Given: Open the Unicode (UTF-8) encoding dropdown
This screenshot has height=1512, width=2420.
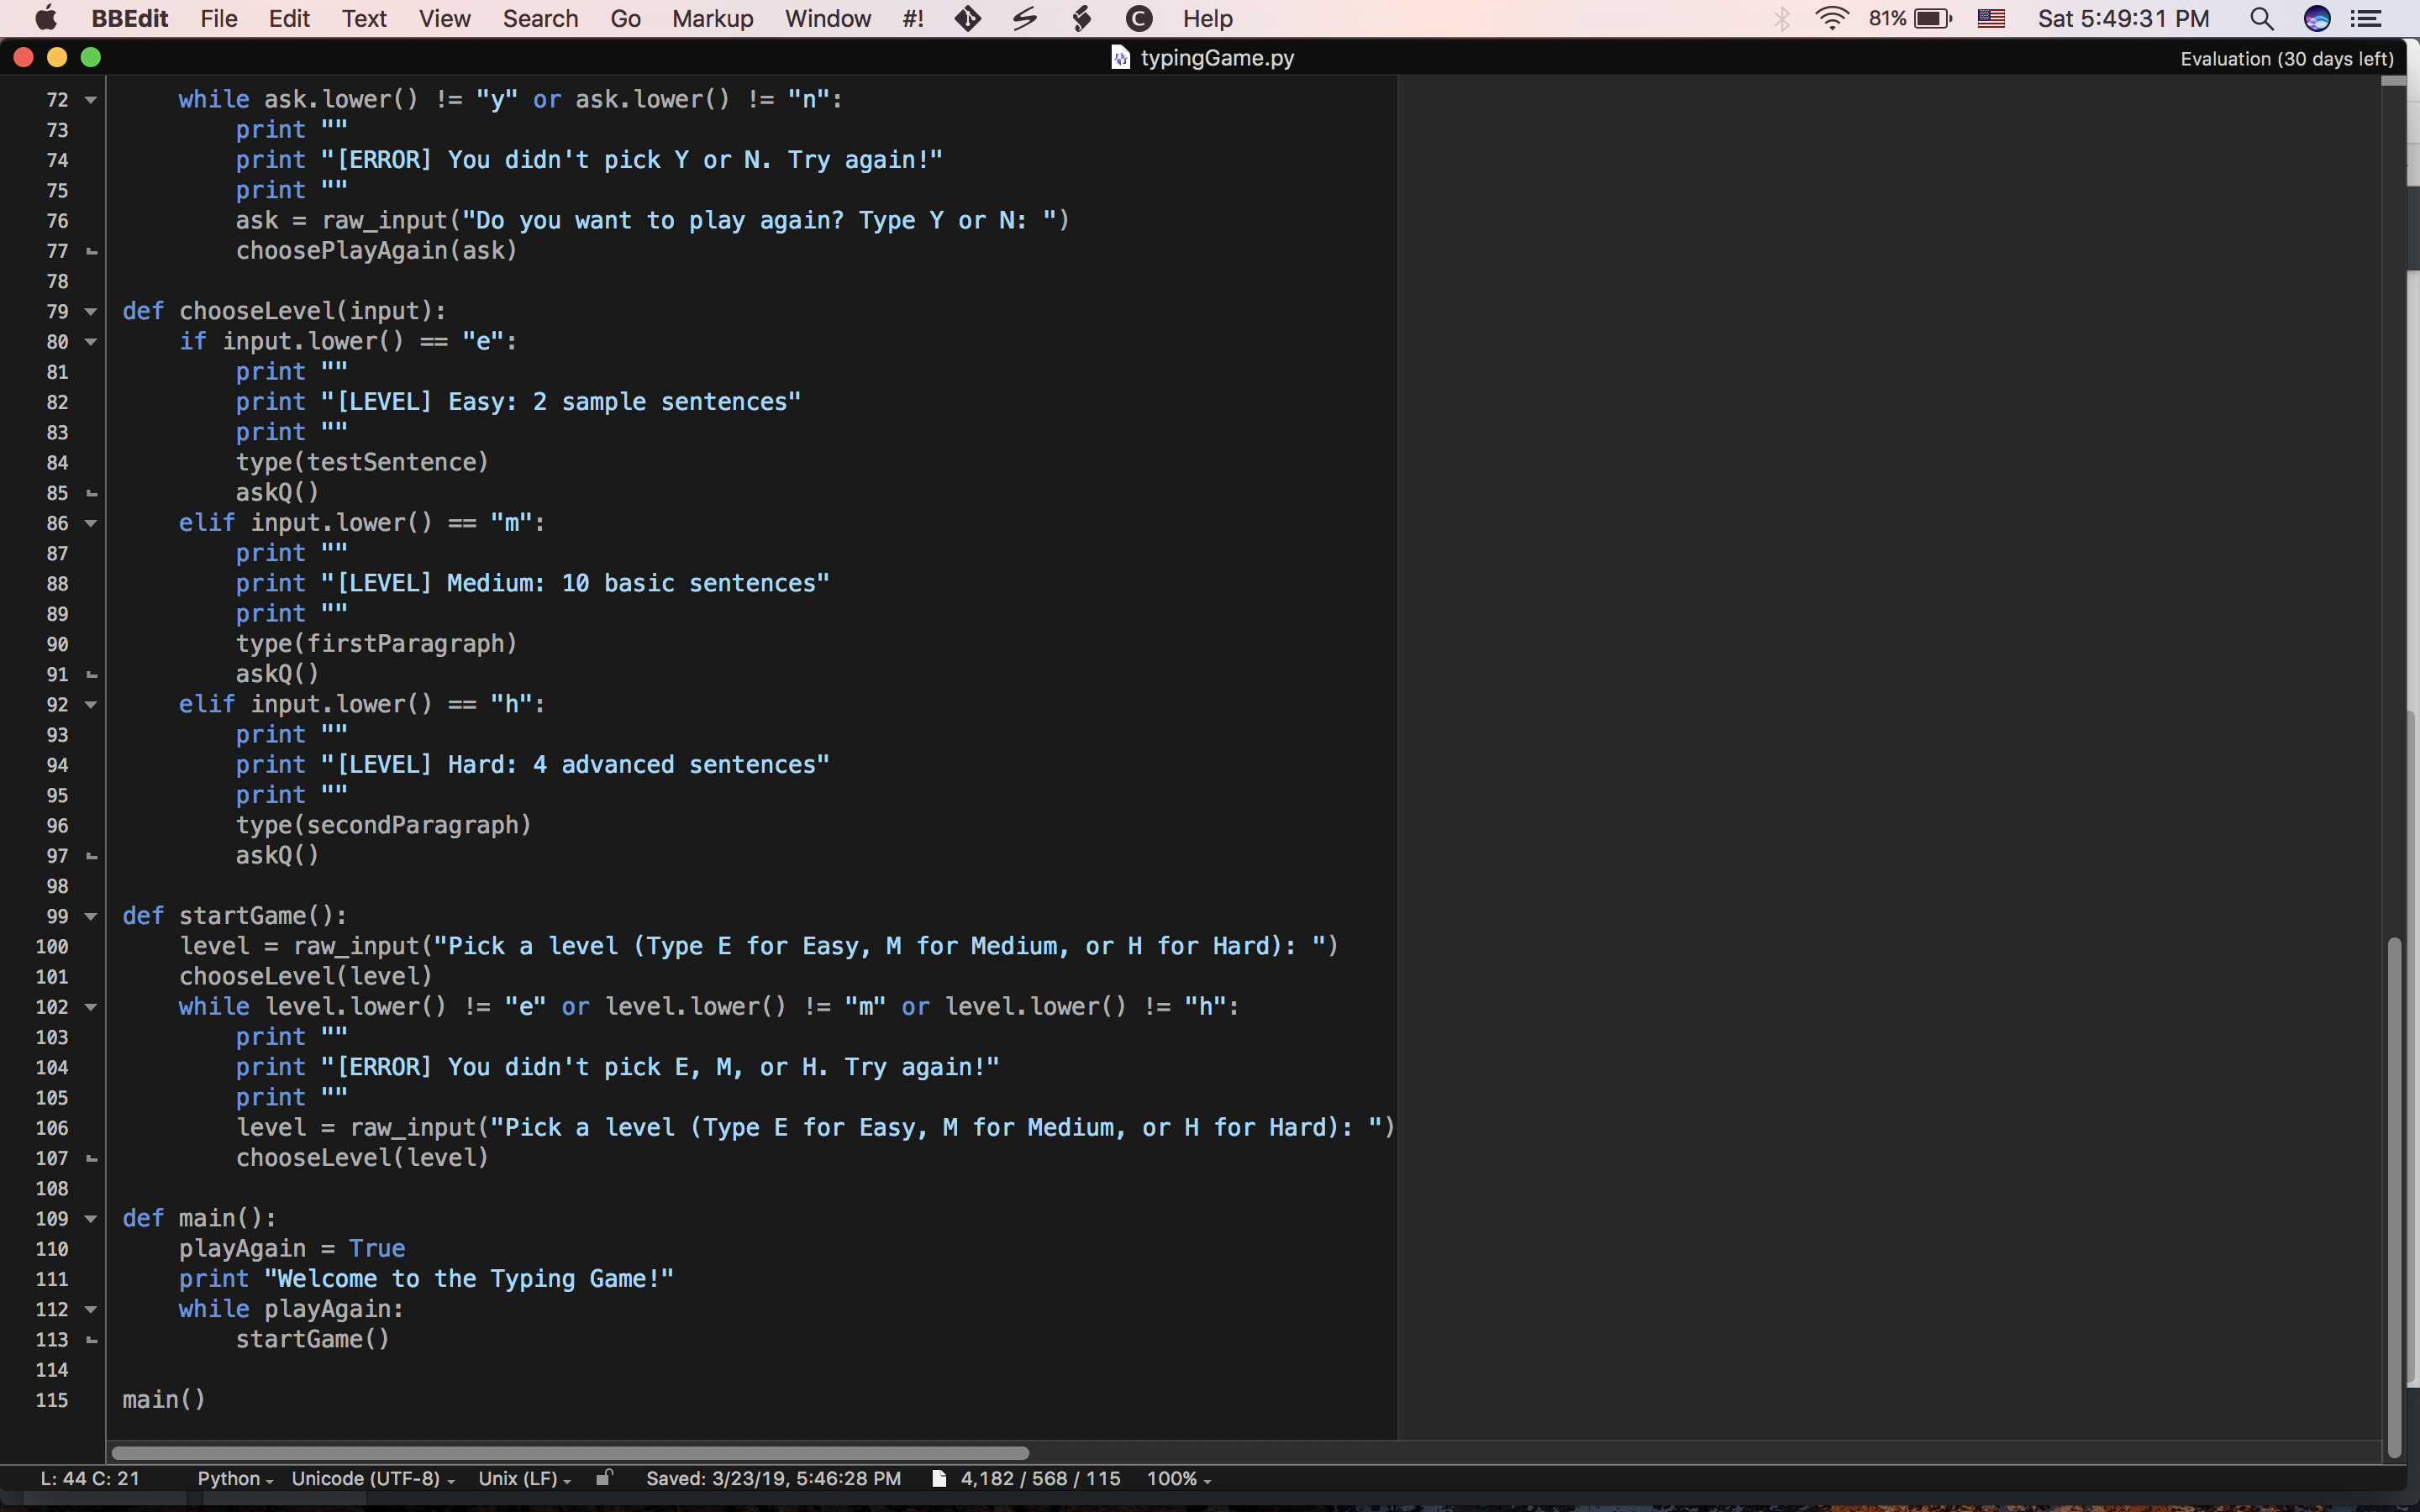Looking at the screenshot, I should coord(373,1478).
